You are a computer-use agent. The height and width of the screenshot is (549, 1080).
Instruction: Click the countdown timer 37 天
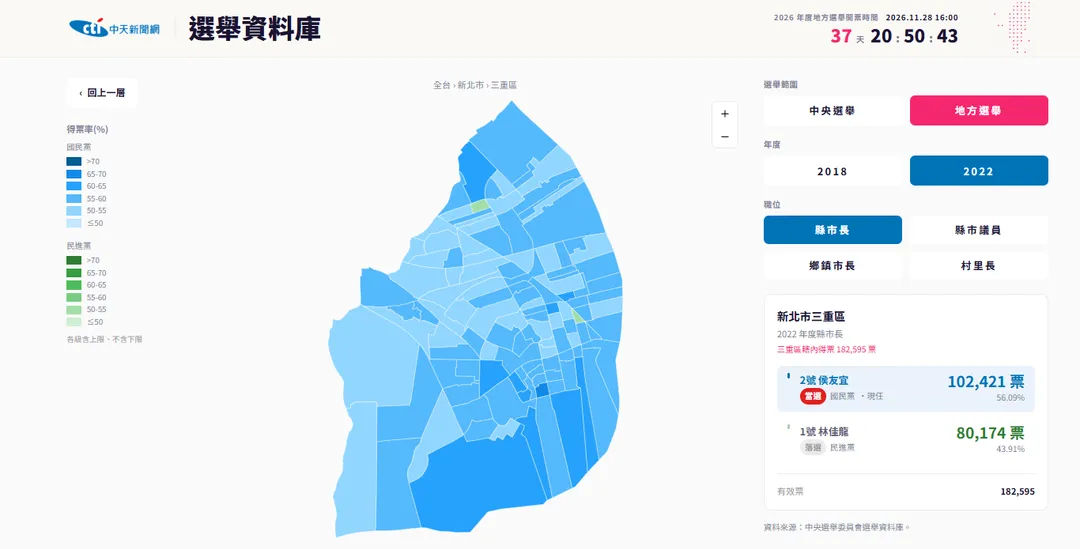847,37
